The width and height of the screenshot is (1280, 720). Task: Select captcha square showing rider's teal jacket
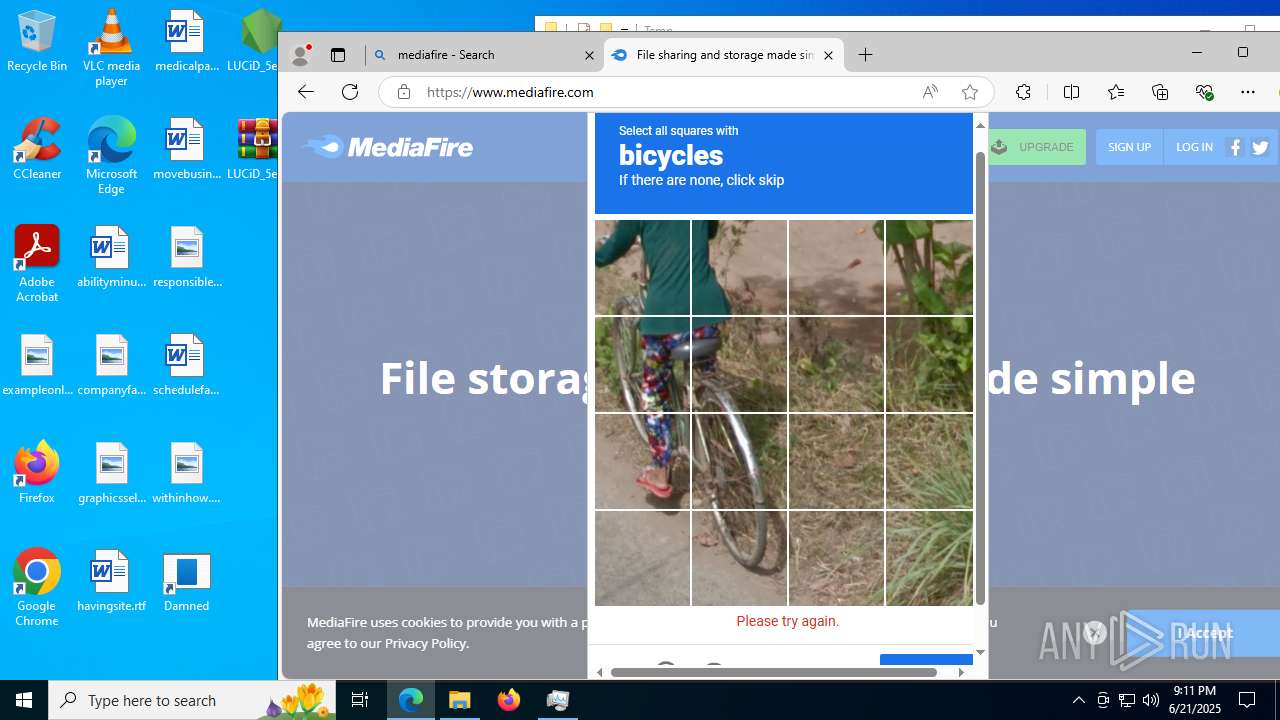(642, 267)
